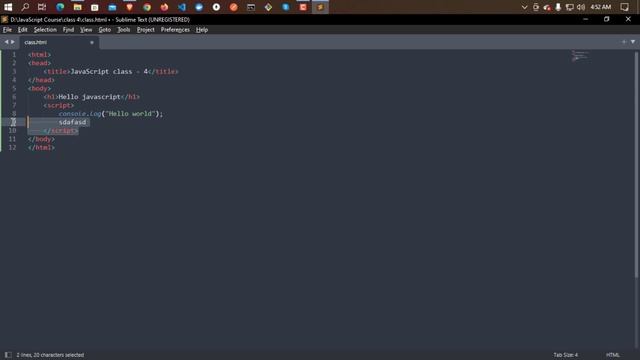Open File Explorer from taskbar
This screenshot has width=640, height=360.
click(77, 7)
